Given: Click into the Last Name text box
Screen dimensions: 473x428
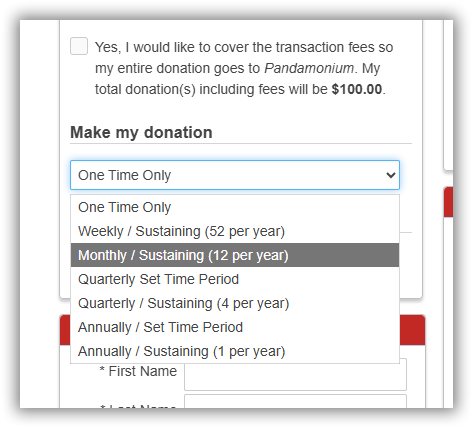Looking at the screenshot, I should coord(295,401).
